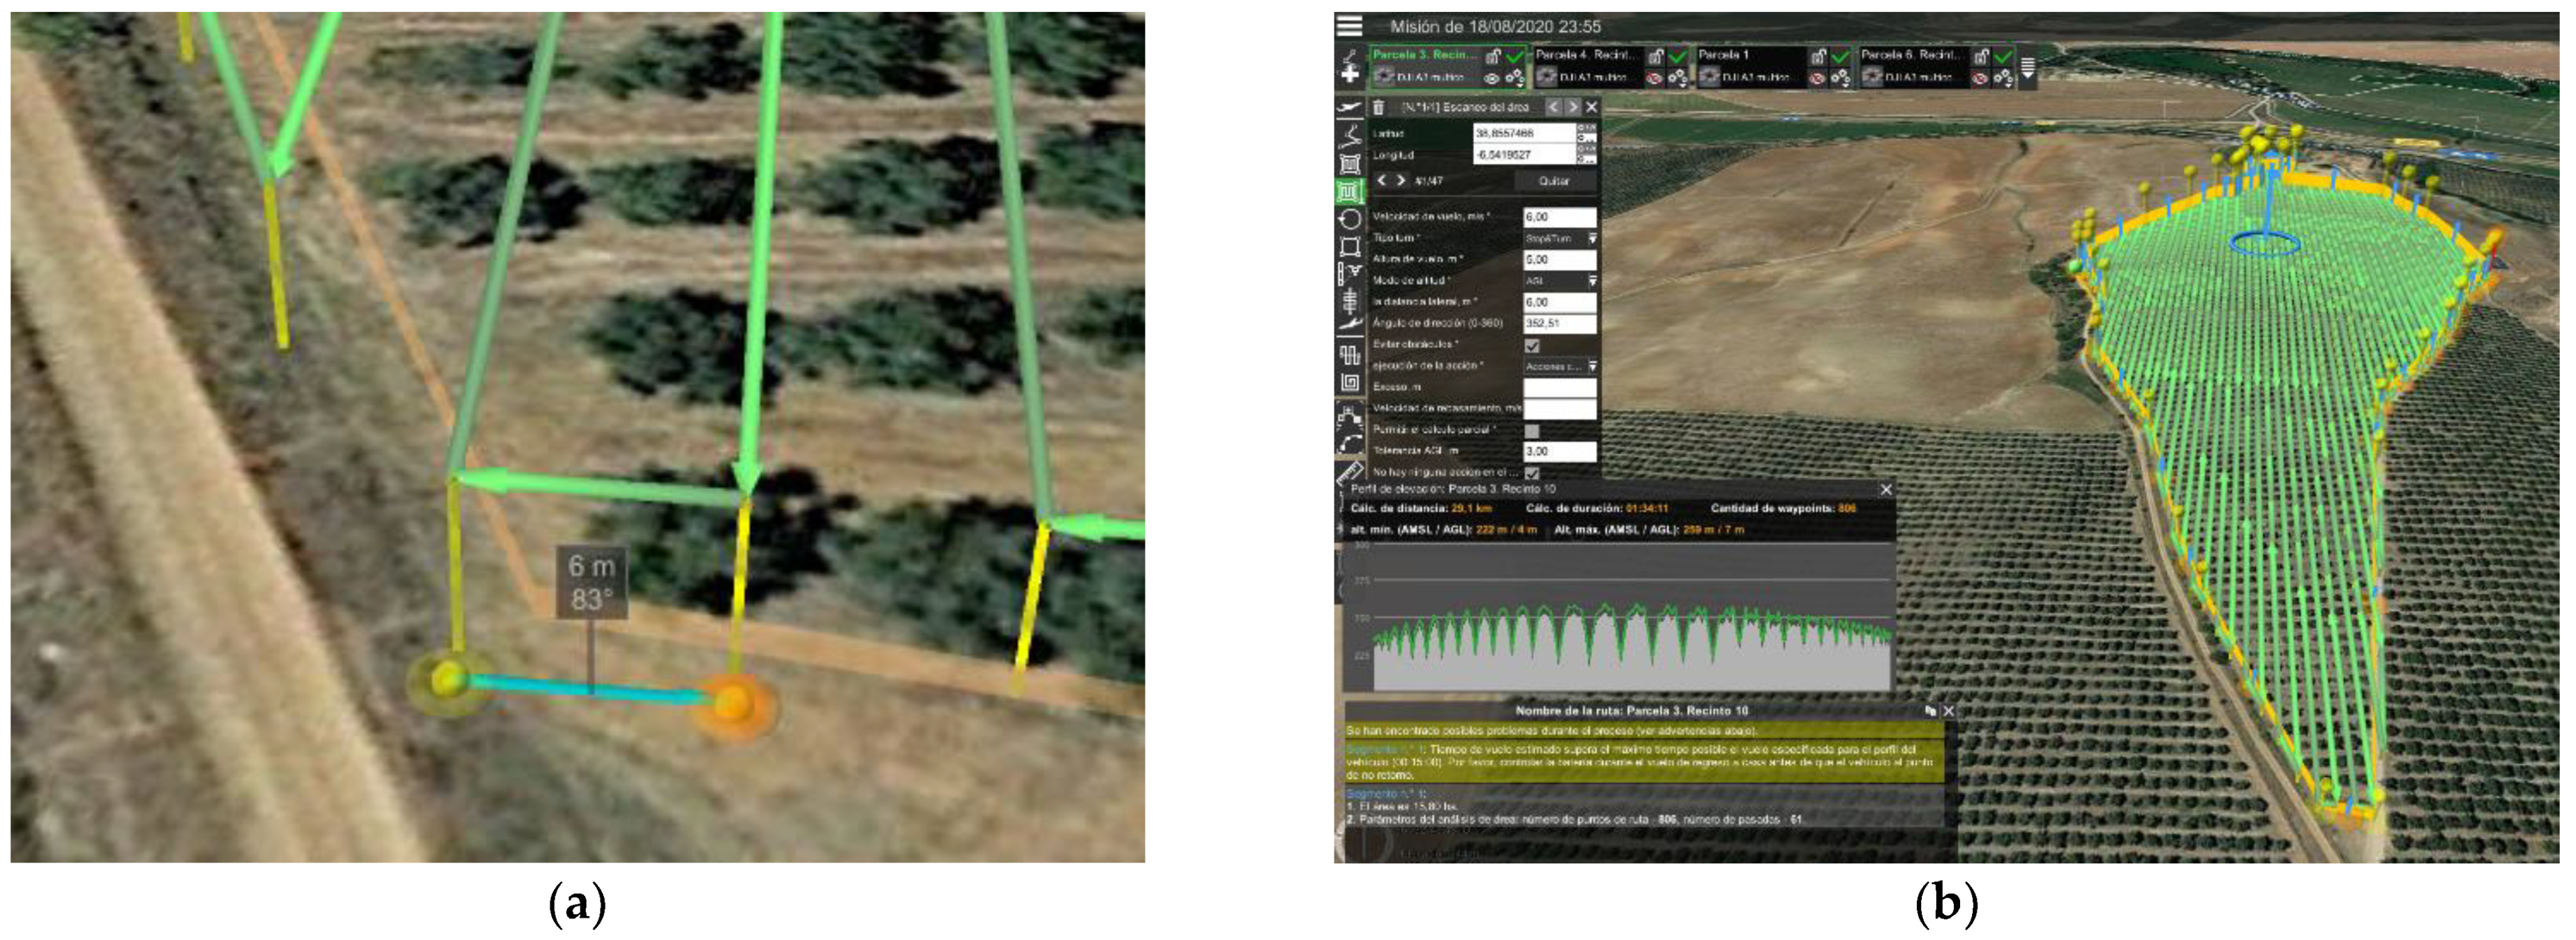Toggle visibility of Parcela 1 route
This screenshot has width=2576, height=940.
[x=1818, y=78]
